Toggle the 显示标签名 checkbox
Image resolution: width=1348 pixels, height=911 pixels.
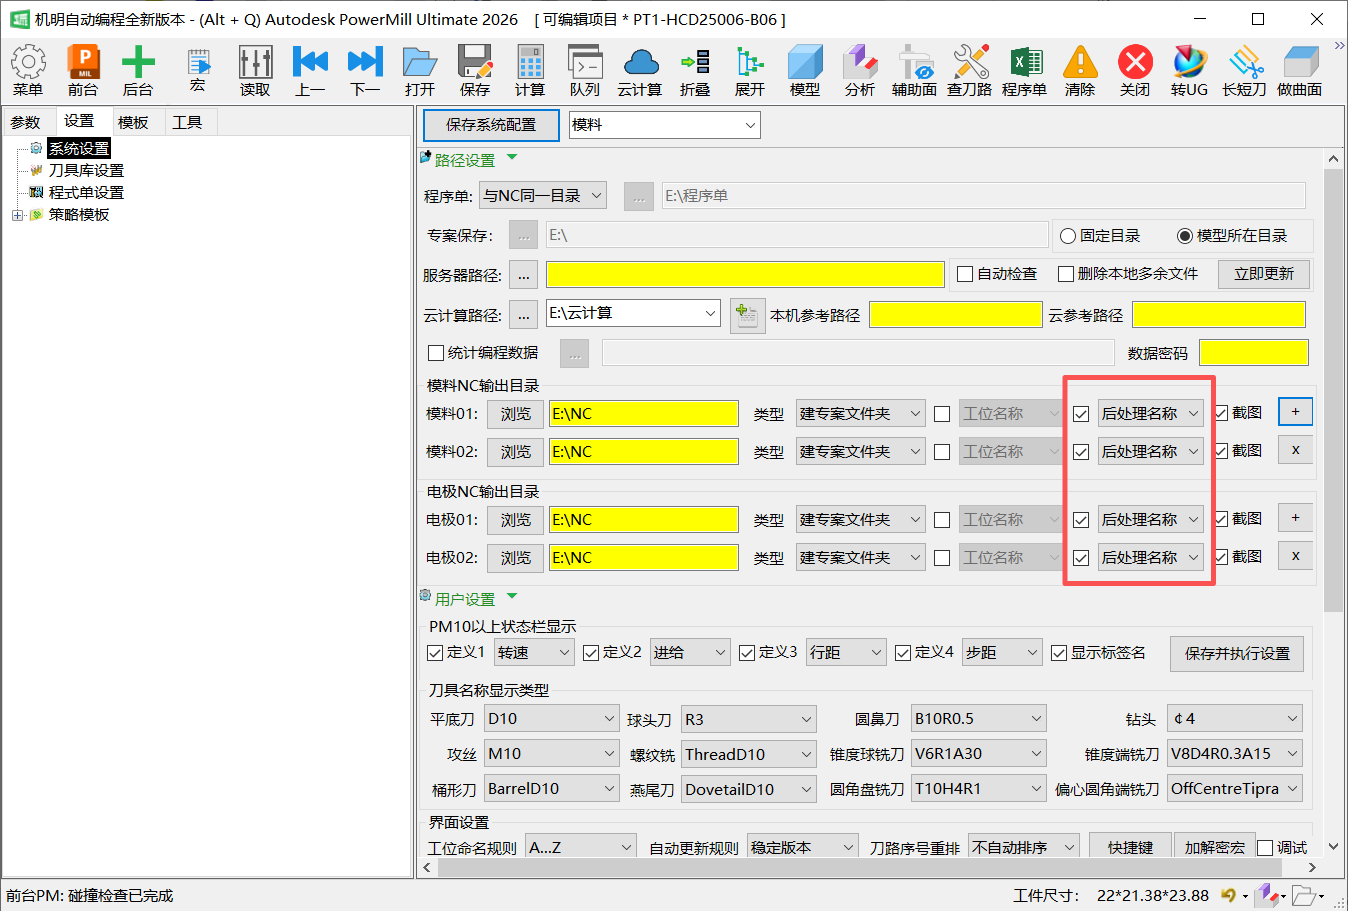point(1059,653)
